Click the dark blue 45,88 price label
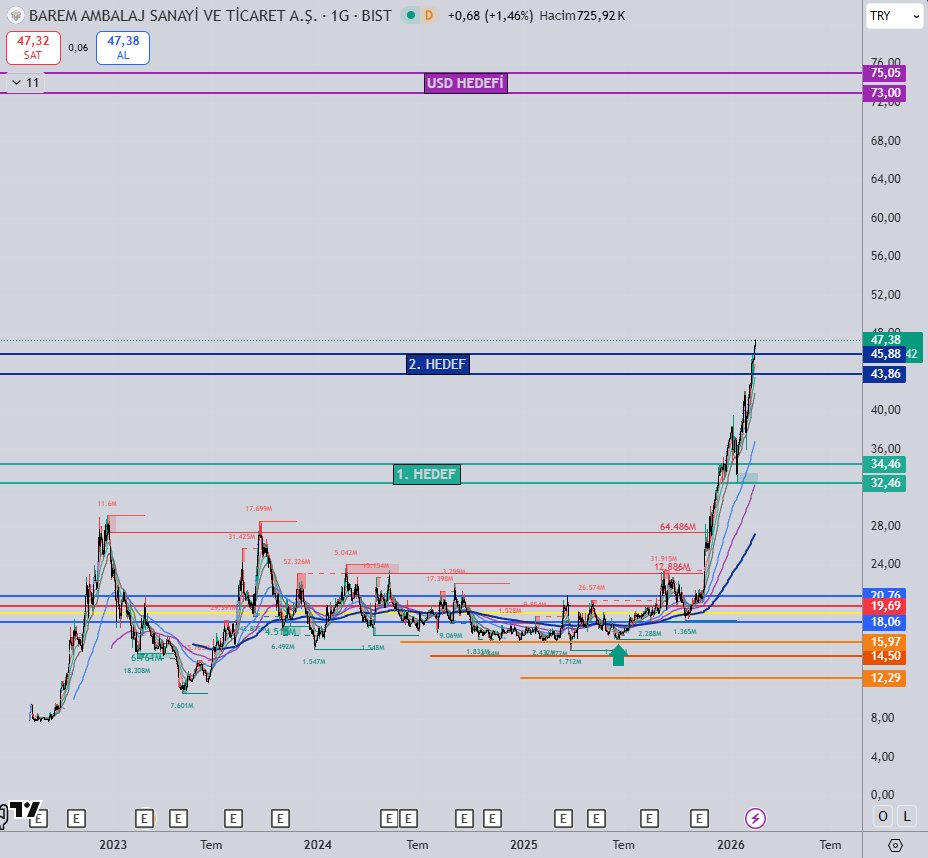928x858 pixels. 885,354
